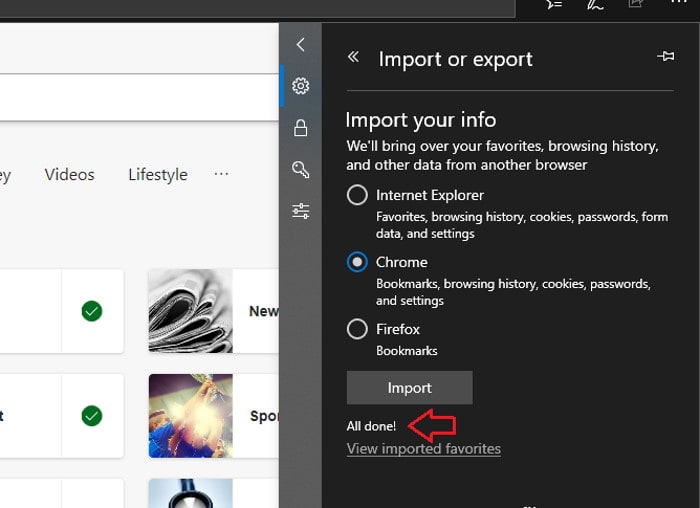Click Add notes pen icon

[595, 4]
